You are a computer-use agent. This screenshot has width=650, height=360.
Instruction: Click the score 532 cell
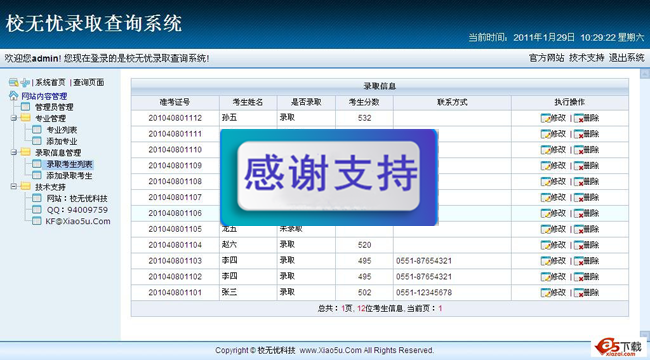point(364,118)
